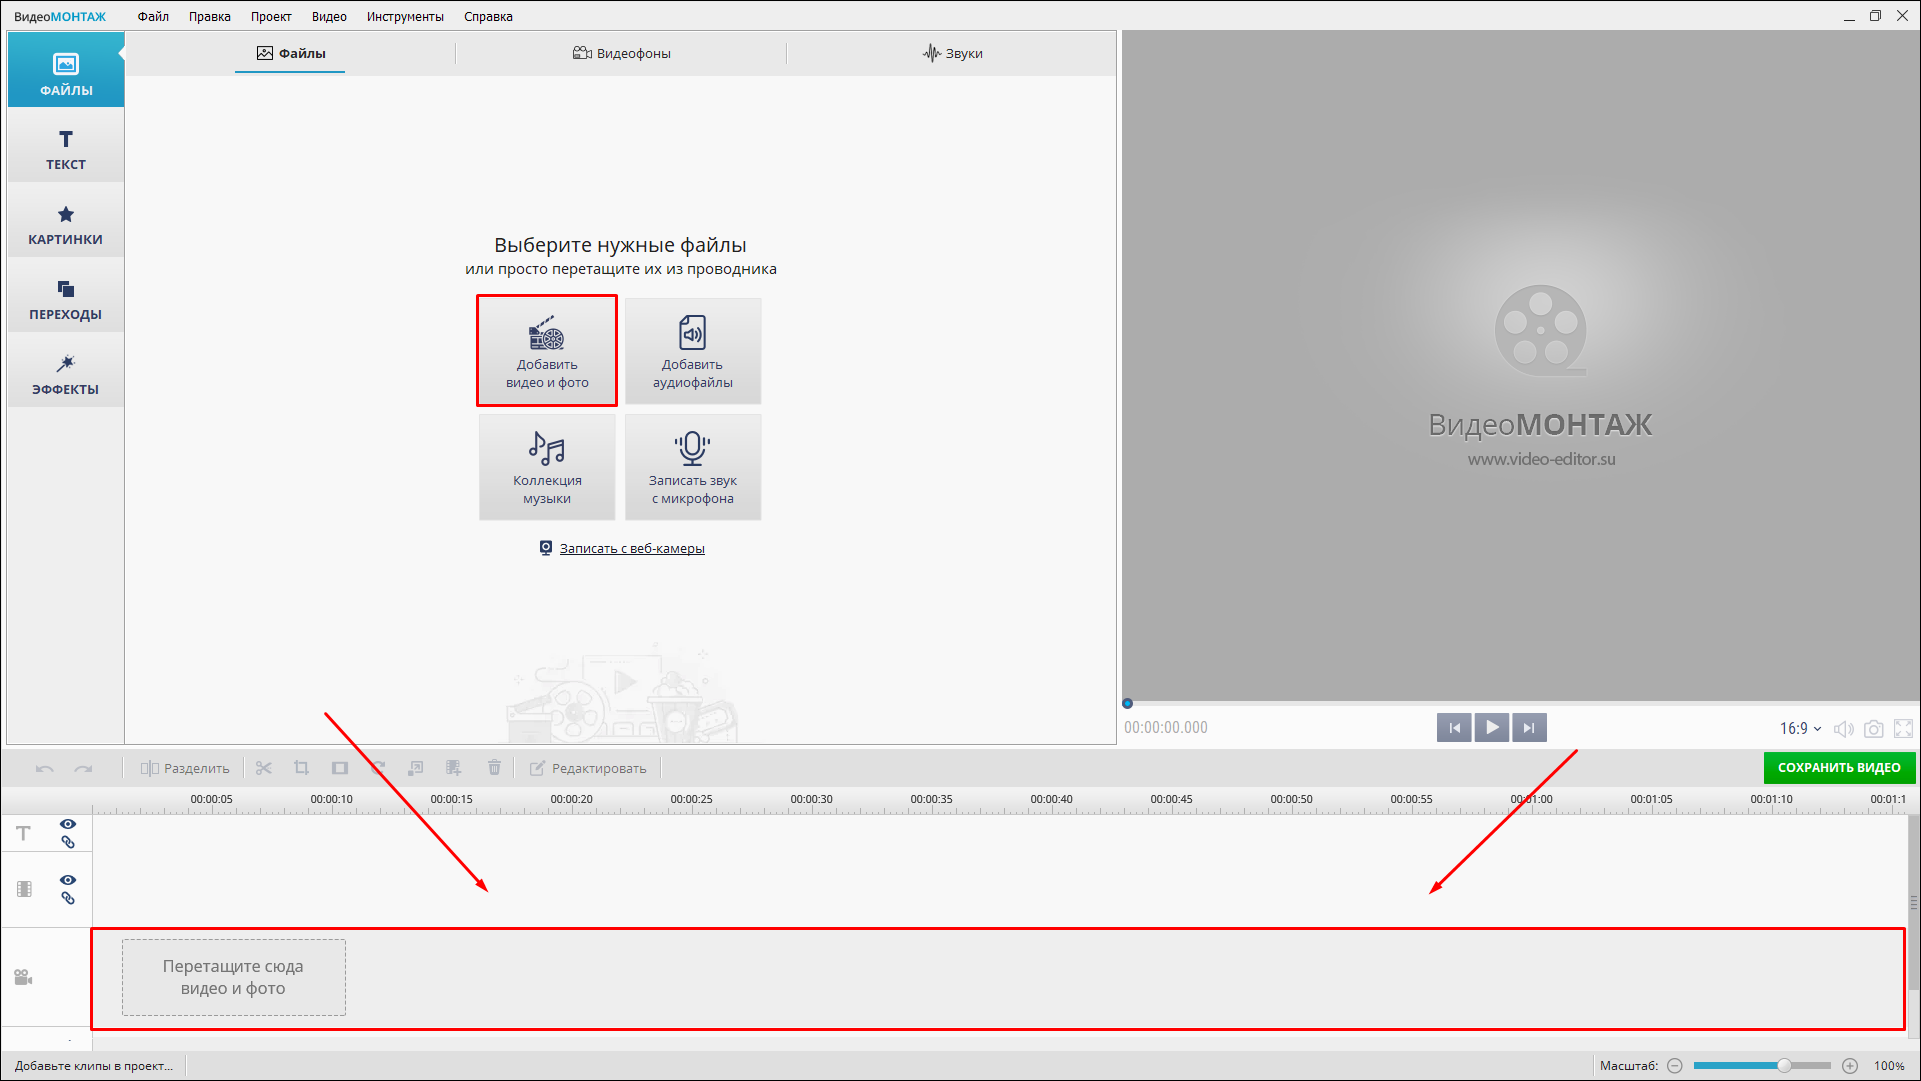Toggle the text track link icon
The image size is (1921, 1081).
coord(68,843)
